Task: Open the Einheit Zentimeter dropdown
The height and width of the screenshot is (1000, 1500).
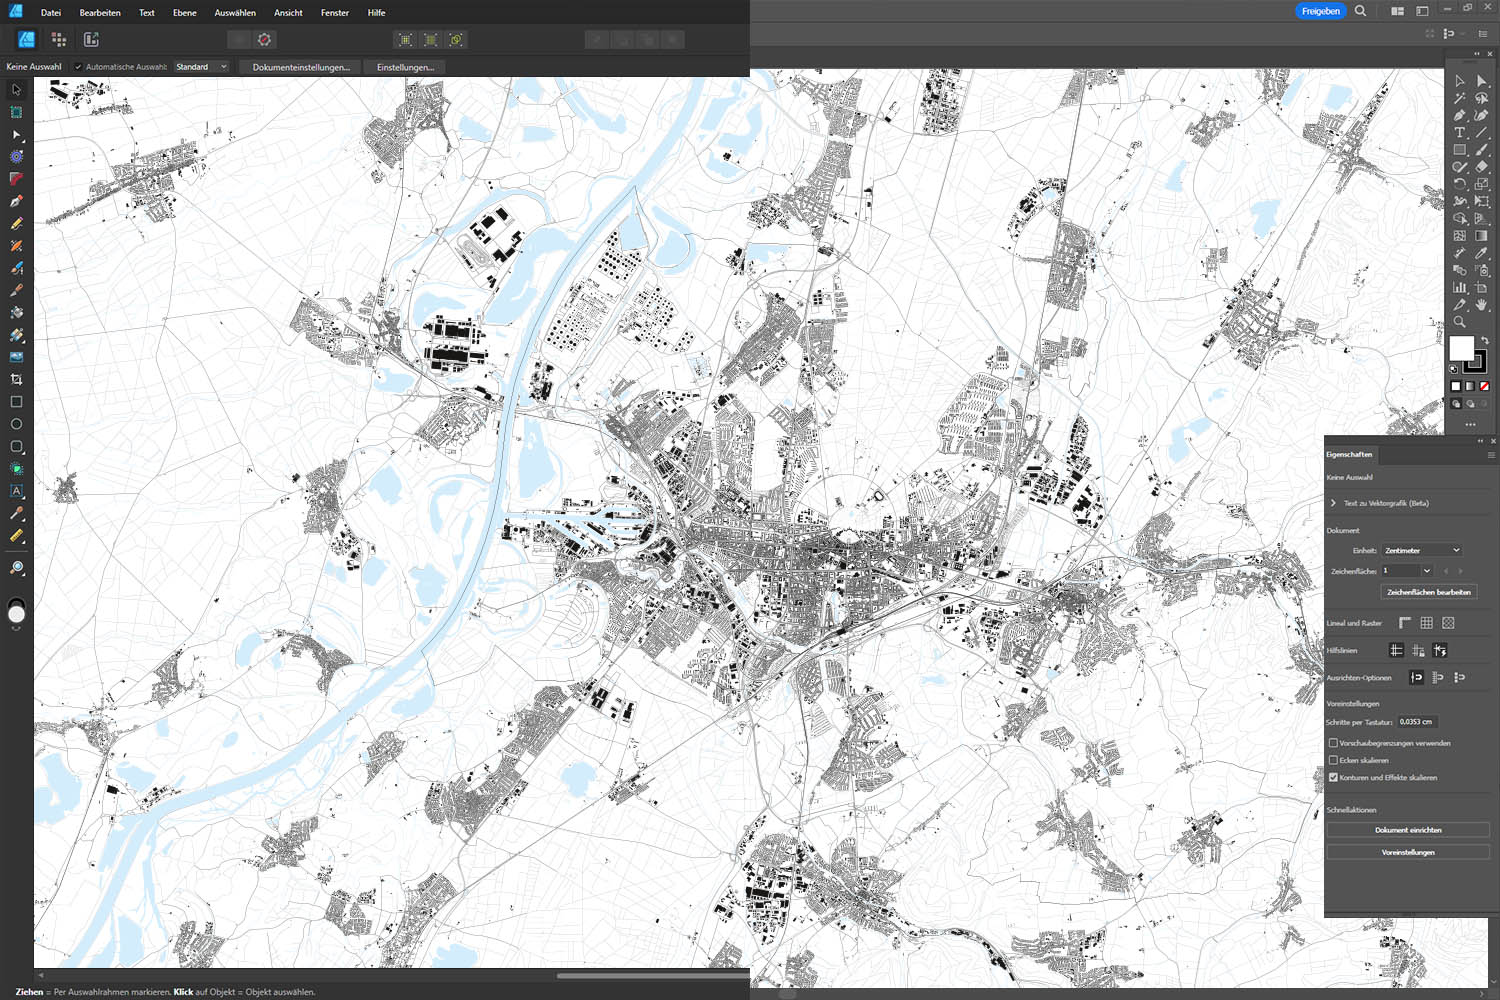Action: tap(1422, 550)
